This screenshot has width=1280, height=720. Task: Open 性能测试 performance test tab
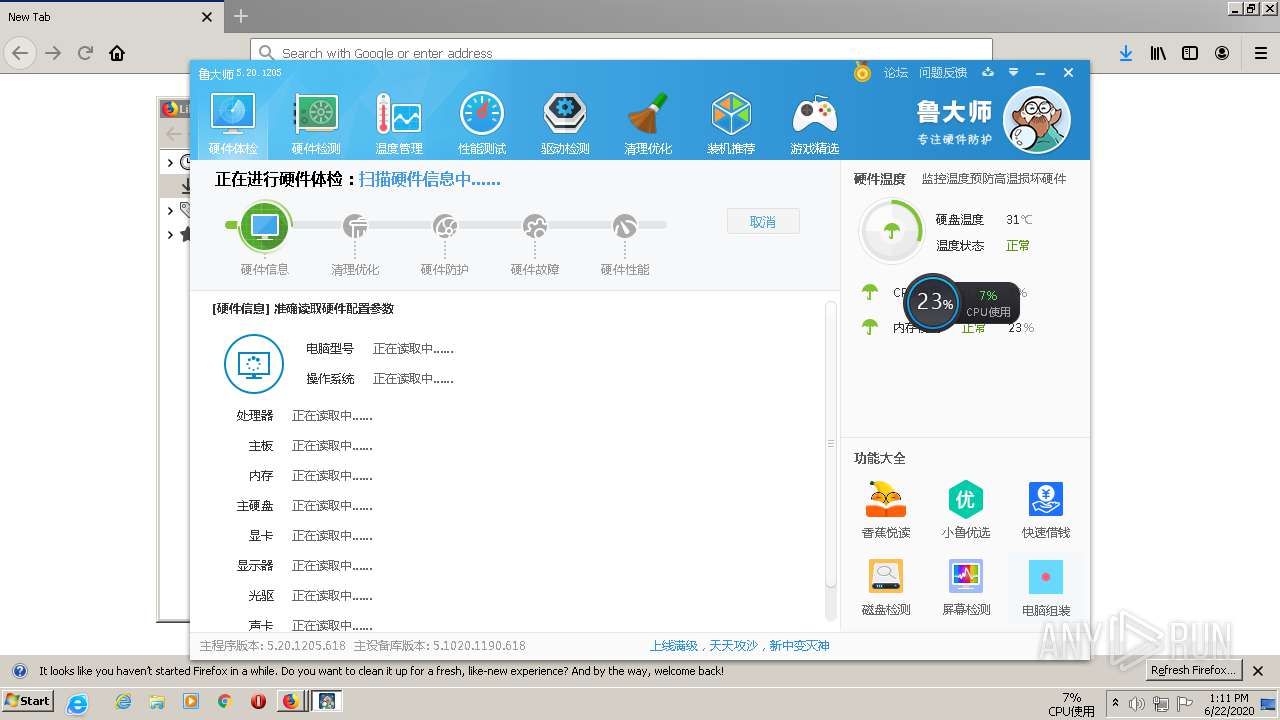coord(482,124)
